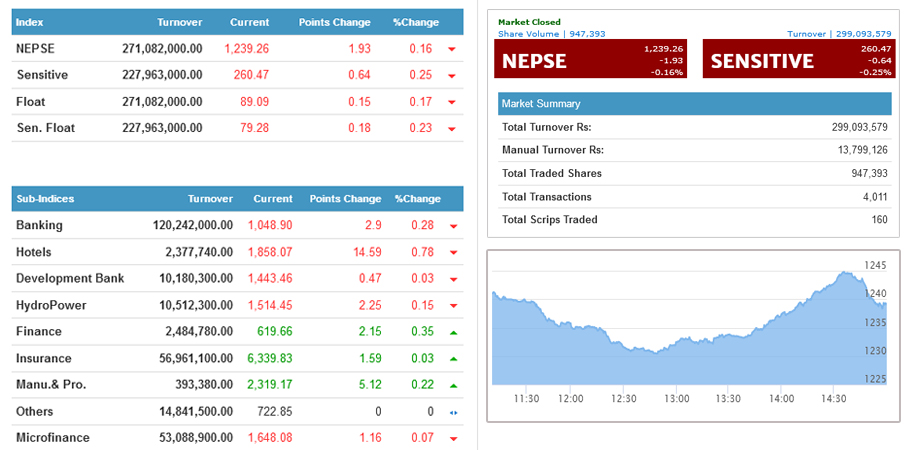
Task: Click the 1245 axis label on chart
Action: pyautogui.click(x=875, y=266)
